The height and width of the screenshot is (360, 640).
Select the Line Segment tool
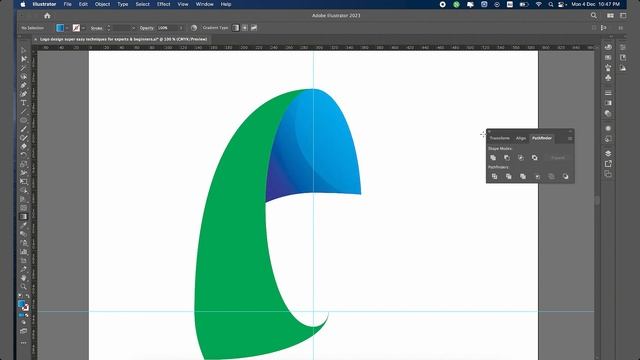click(23, 111)
